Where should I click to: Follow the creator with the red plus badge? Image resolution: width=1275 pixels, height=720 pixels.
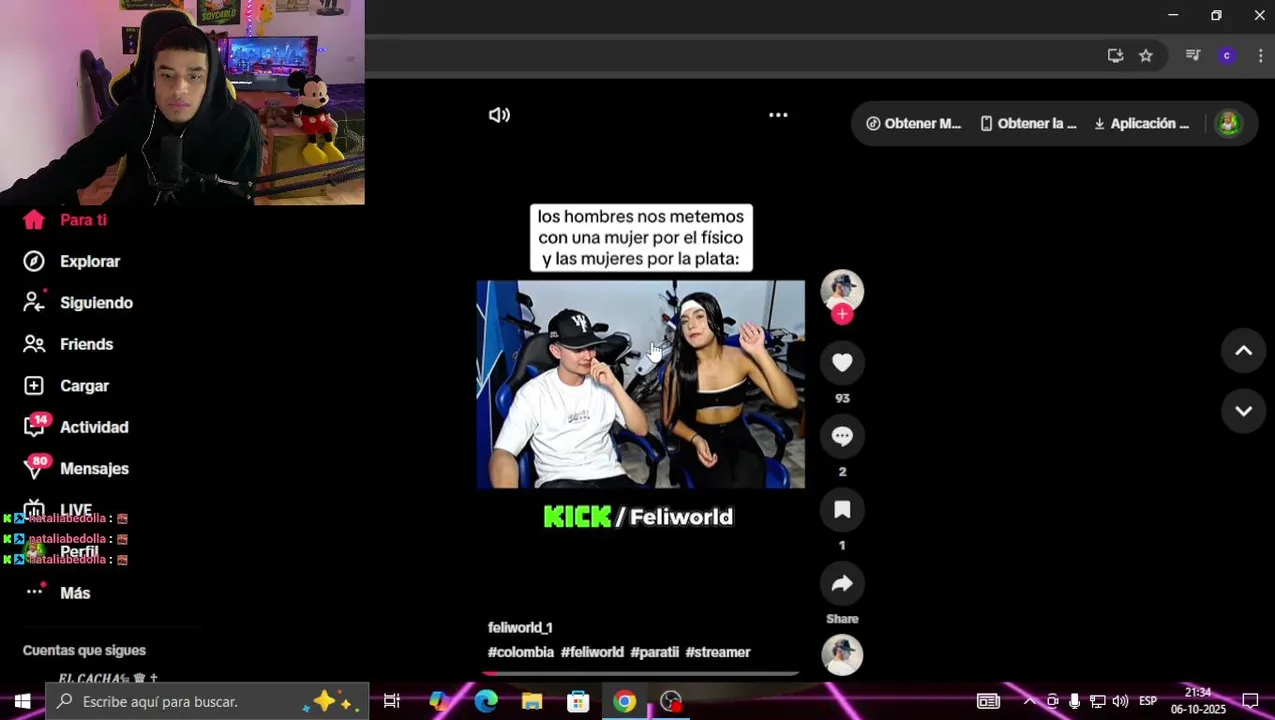click(842, 314)
